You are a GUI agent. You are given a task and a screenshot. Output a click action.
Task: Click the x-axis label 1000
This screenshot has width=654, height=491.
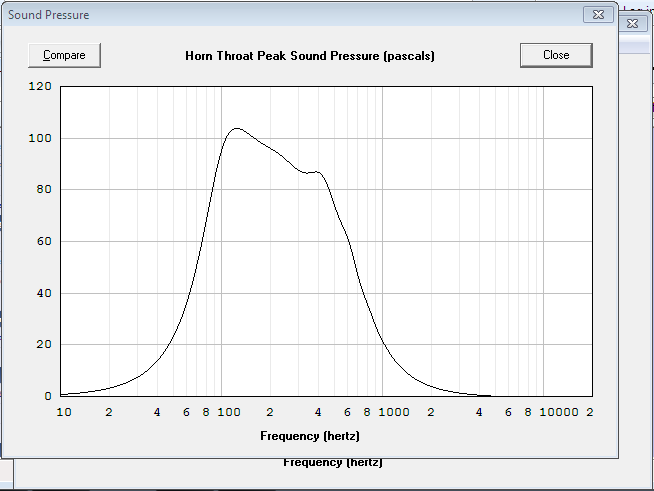coord(394,412)
